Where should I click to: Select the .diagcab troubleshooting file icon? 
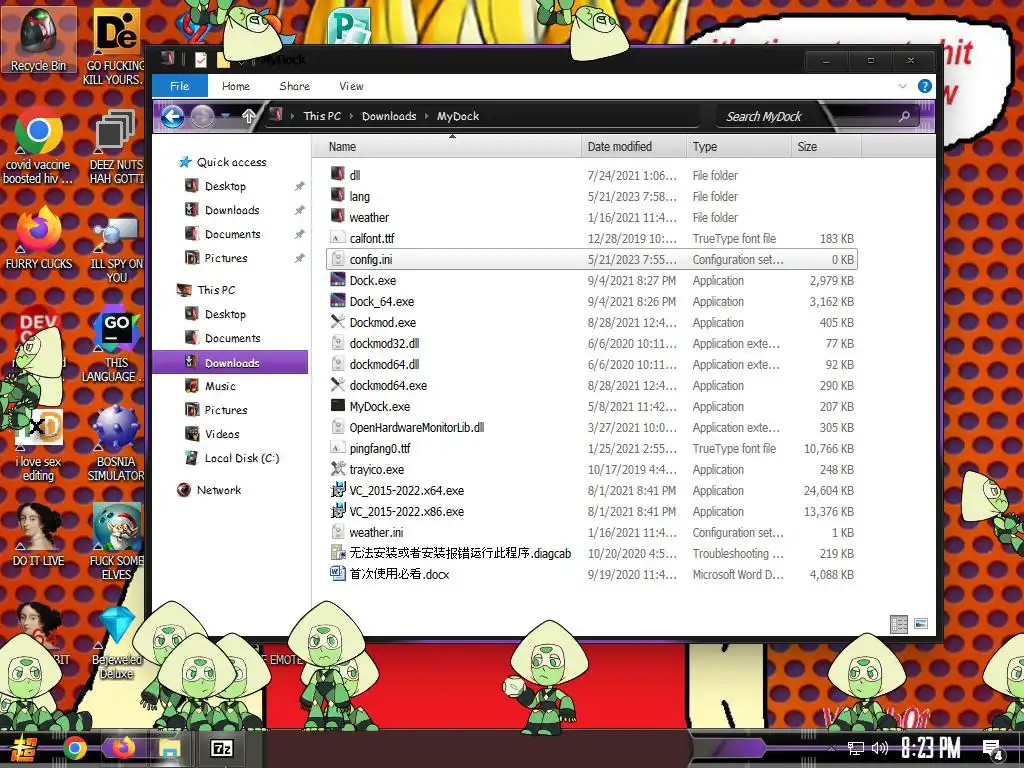(338, 553)
